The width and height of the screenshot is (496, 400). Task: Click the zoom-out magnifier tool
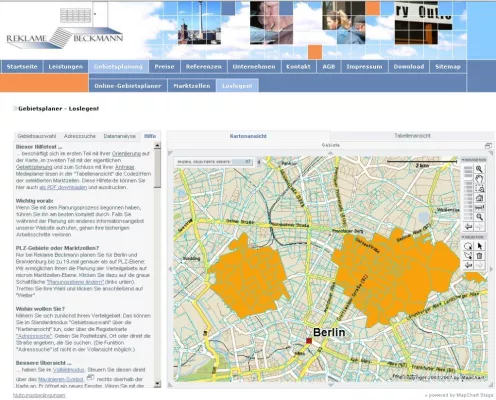click(479, 217)
